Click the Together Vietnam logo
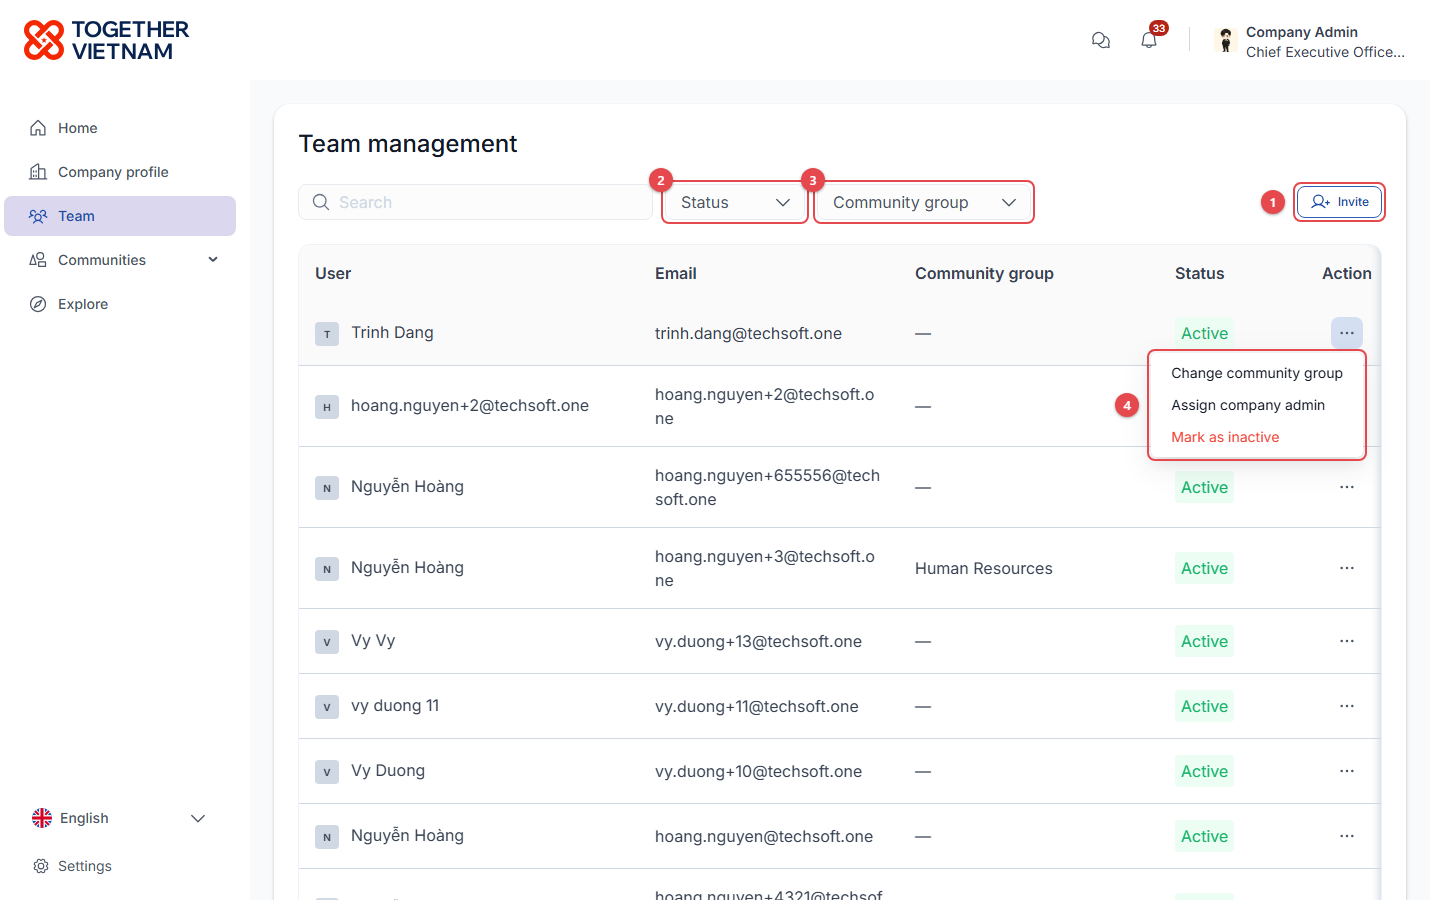 [x=106, y=40]
